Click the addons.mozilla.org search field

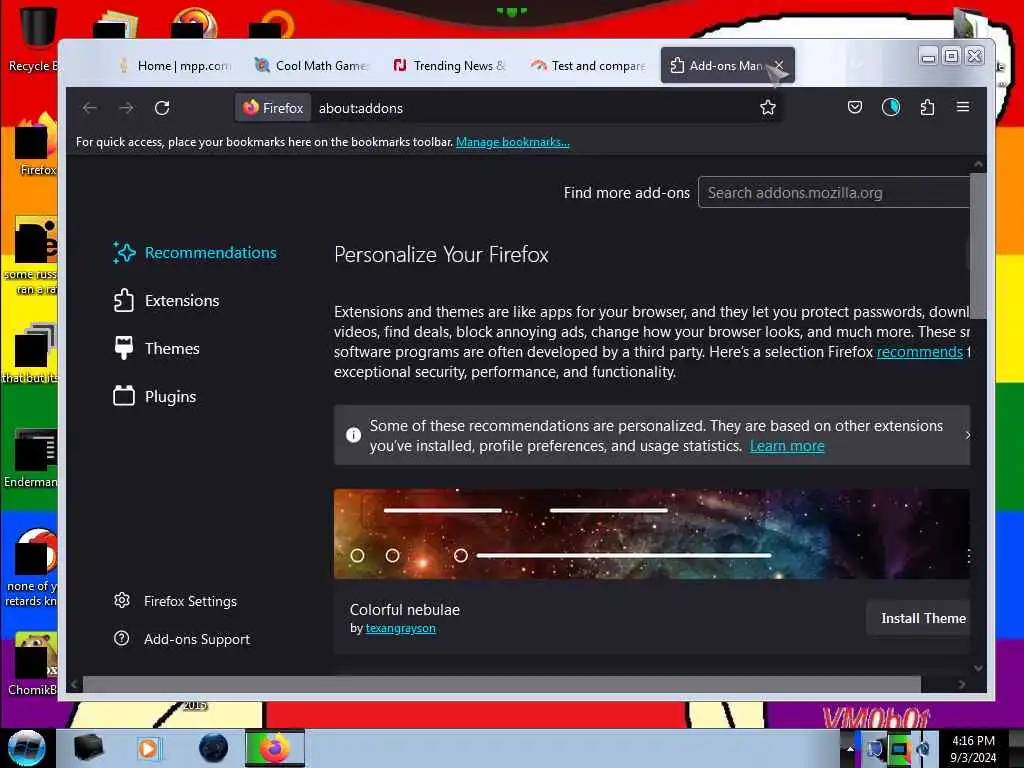[834, 193]
